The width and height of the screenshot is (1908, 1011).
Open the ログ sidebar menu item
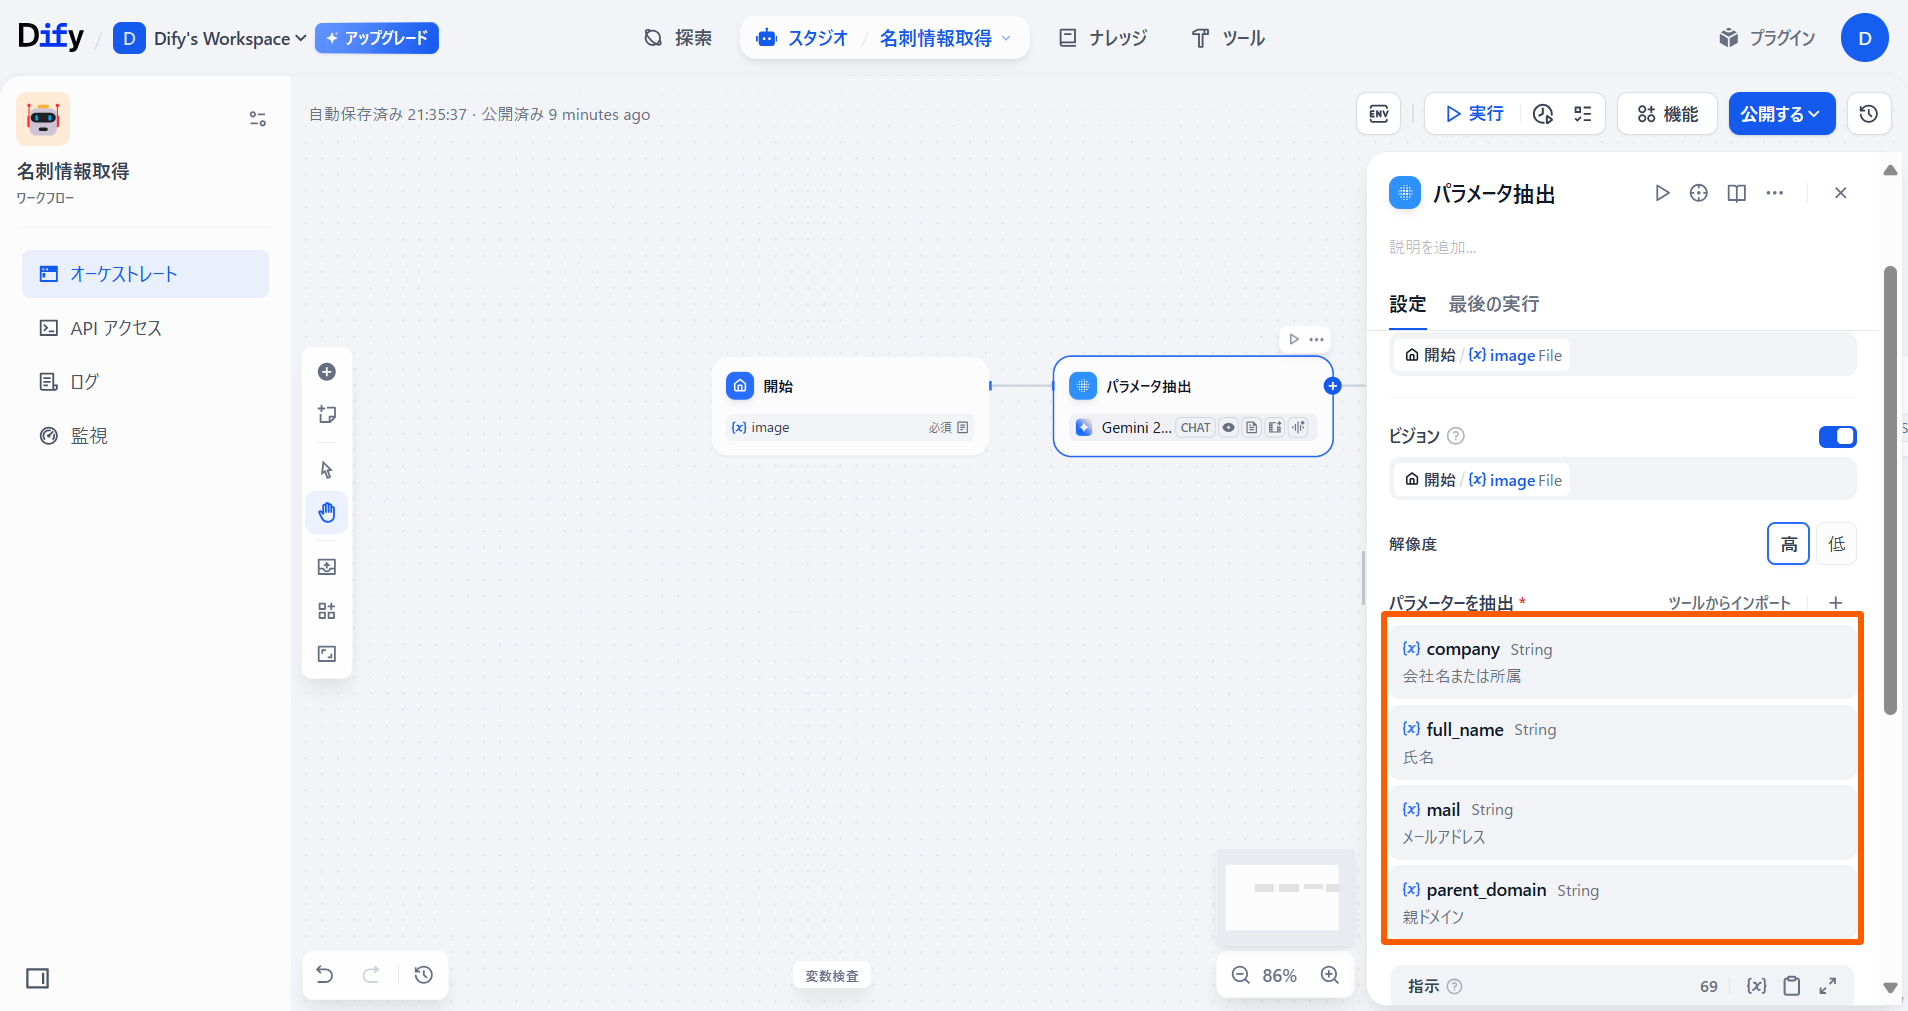point(84,382)
